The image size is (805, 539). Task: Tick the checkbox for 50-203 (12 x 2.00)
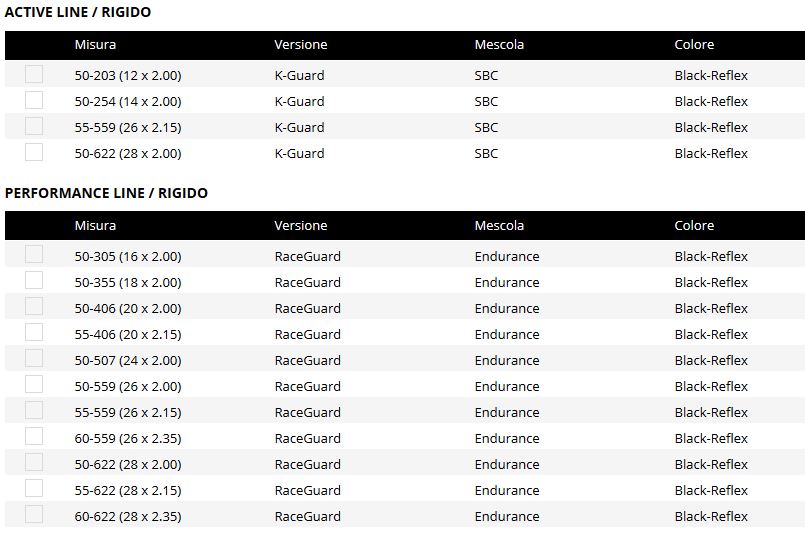tap(34, 74)
